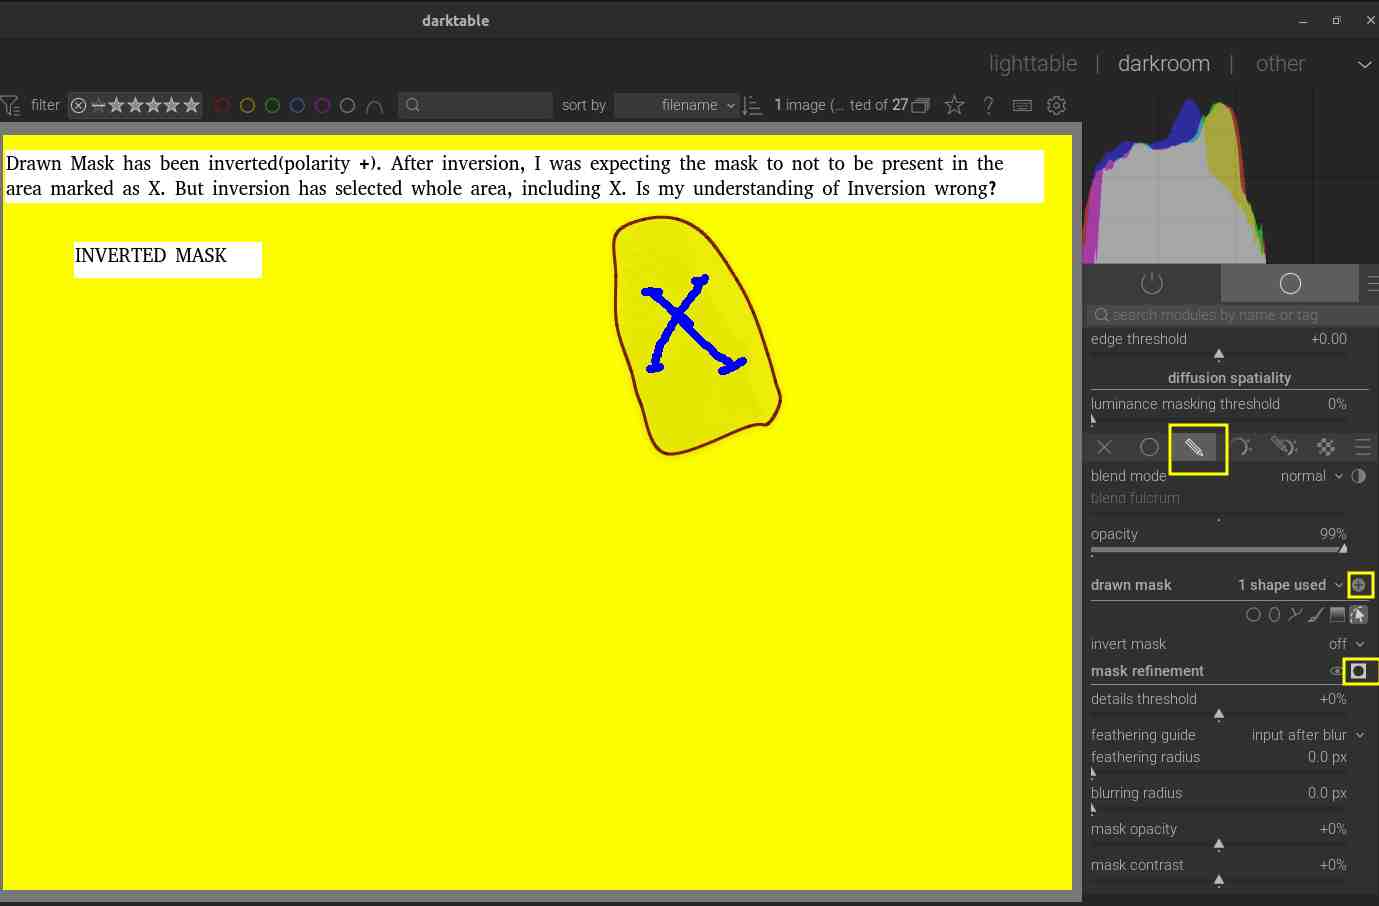Image resolution: width=1379 pixels, height=906 pixels.
Task: Add a gradient shape to mask
Action: tap(1337, 615)
